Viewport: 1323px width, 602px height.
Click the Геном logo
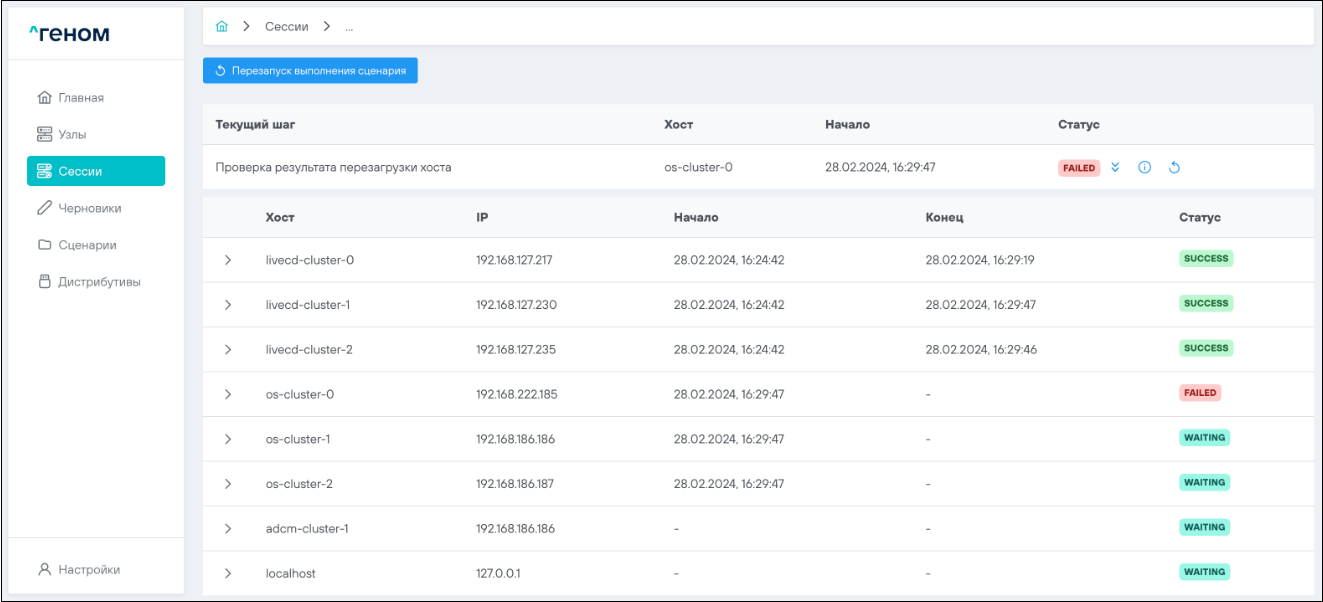[x=69, y=35]
